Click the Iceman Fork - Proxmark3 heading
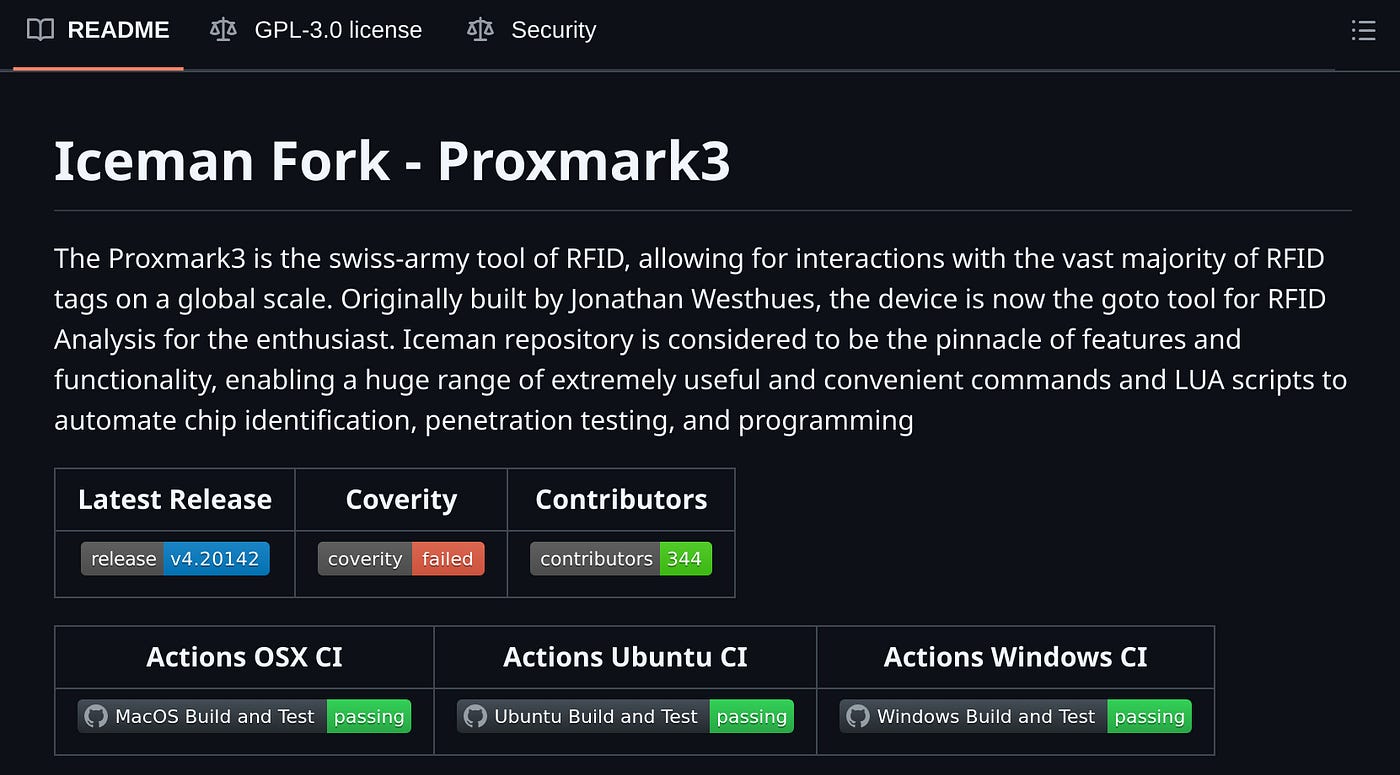The height and width of the screenshot is (775, 1400). click(x=392, y=161)
